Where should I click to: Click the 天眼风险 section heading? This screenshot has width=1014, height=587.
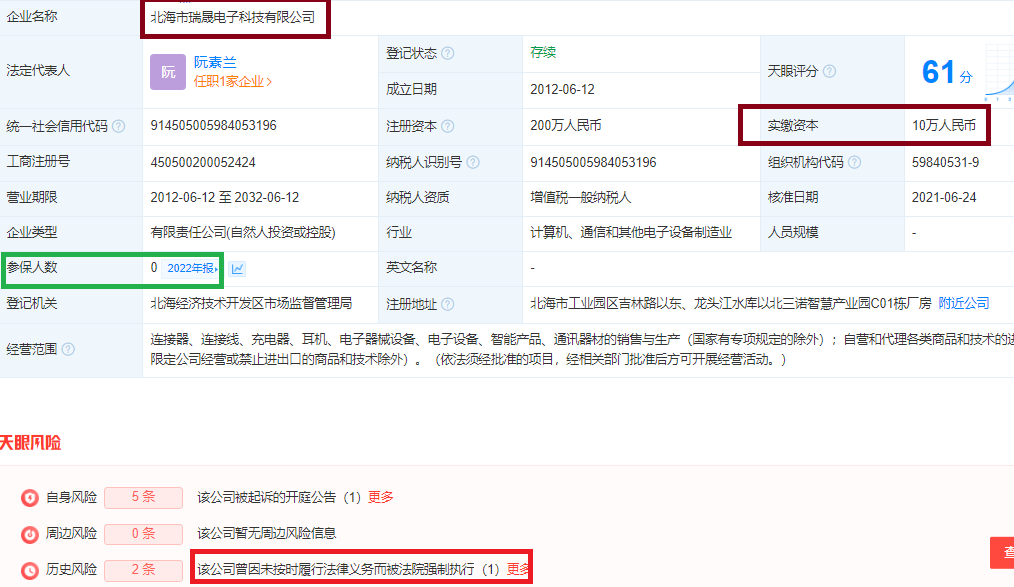pyautogui.click(x=30, y=443)
